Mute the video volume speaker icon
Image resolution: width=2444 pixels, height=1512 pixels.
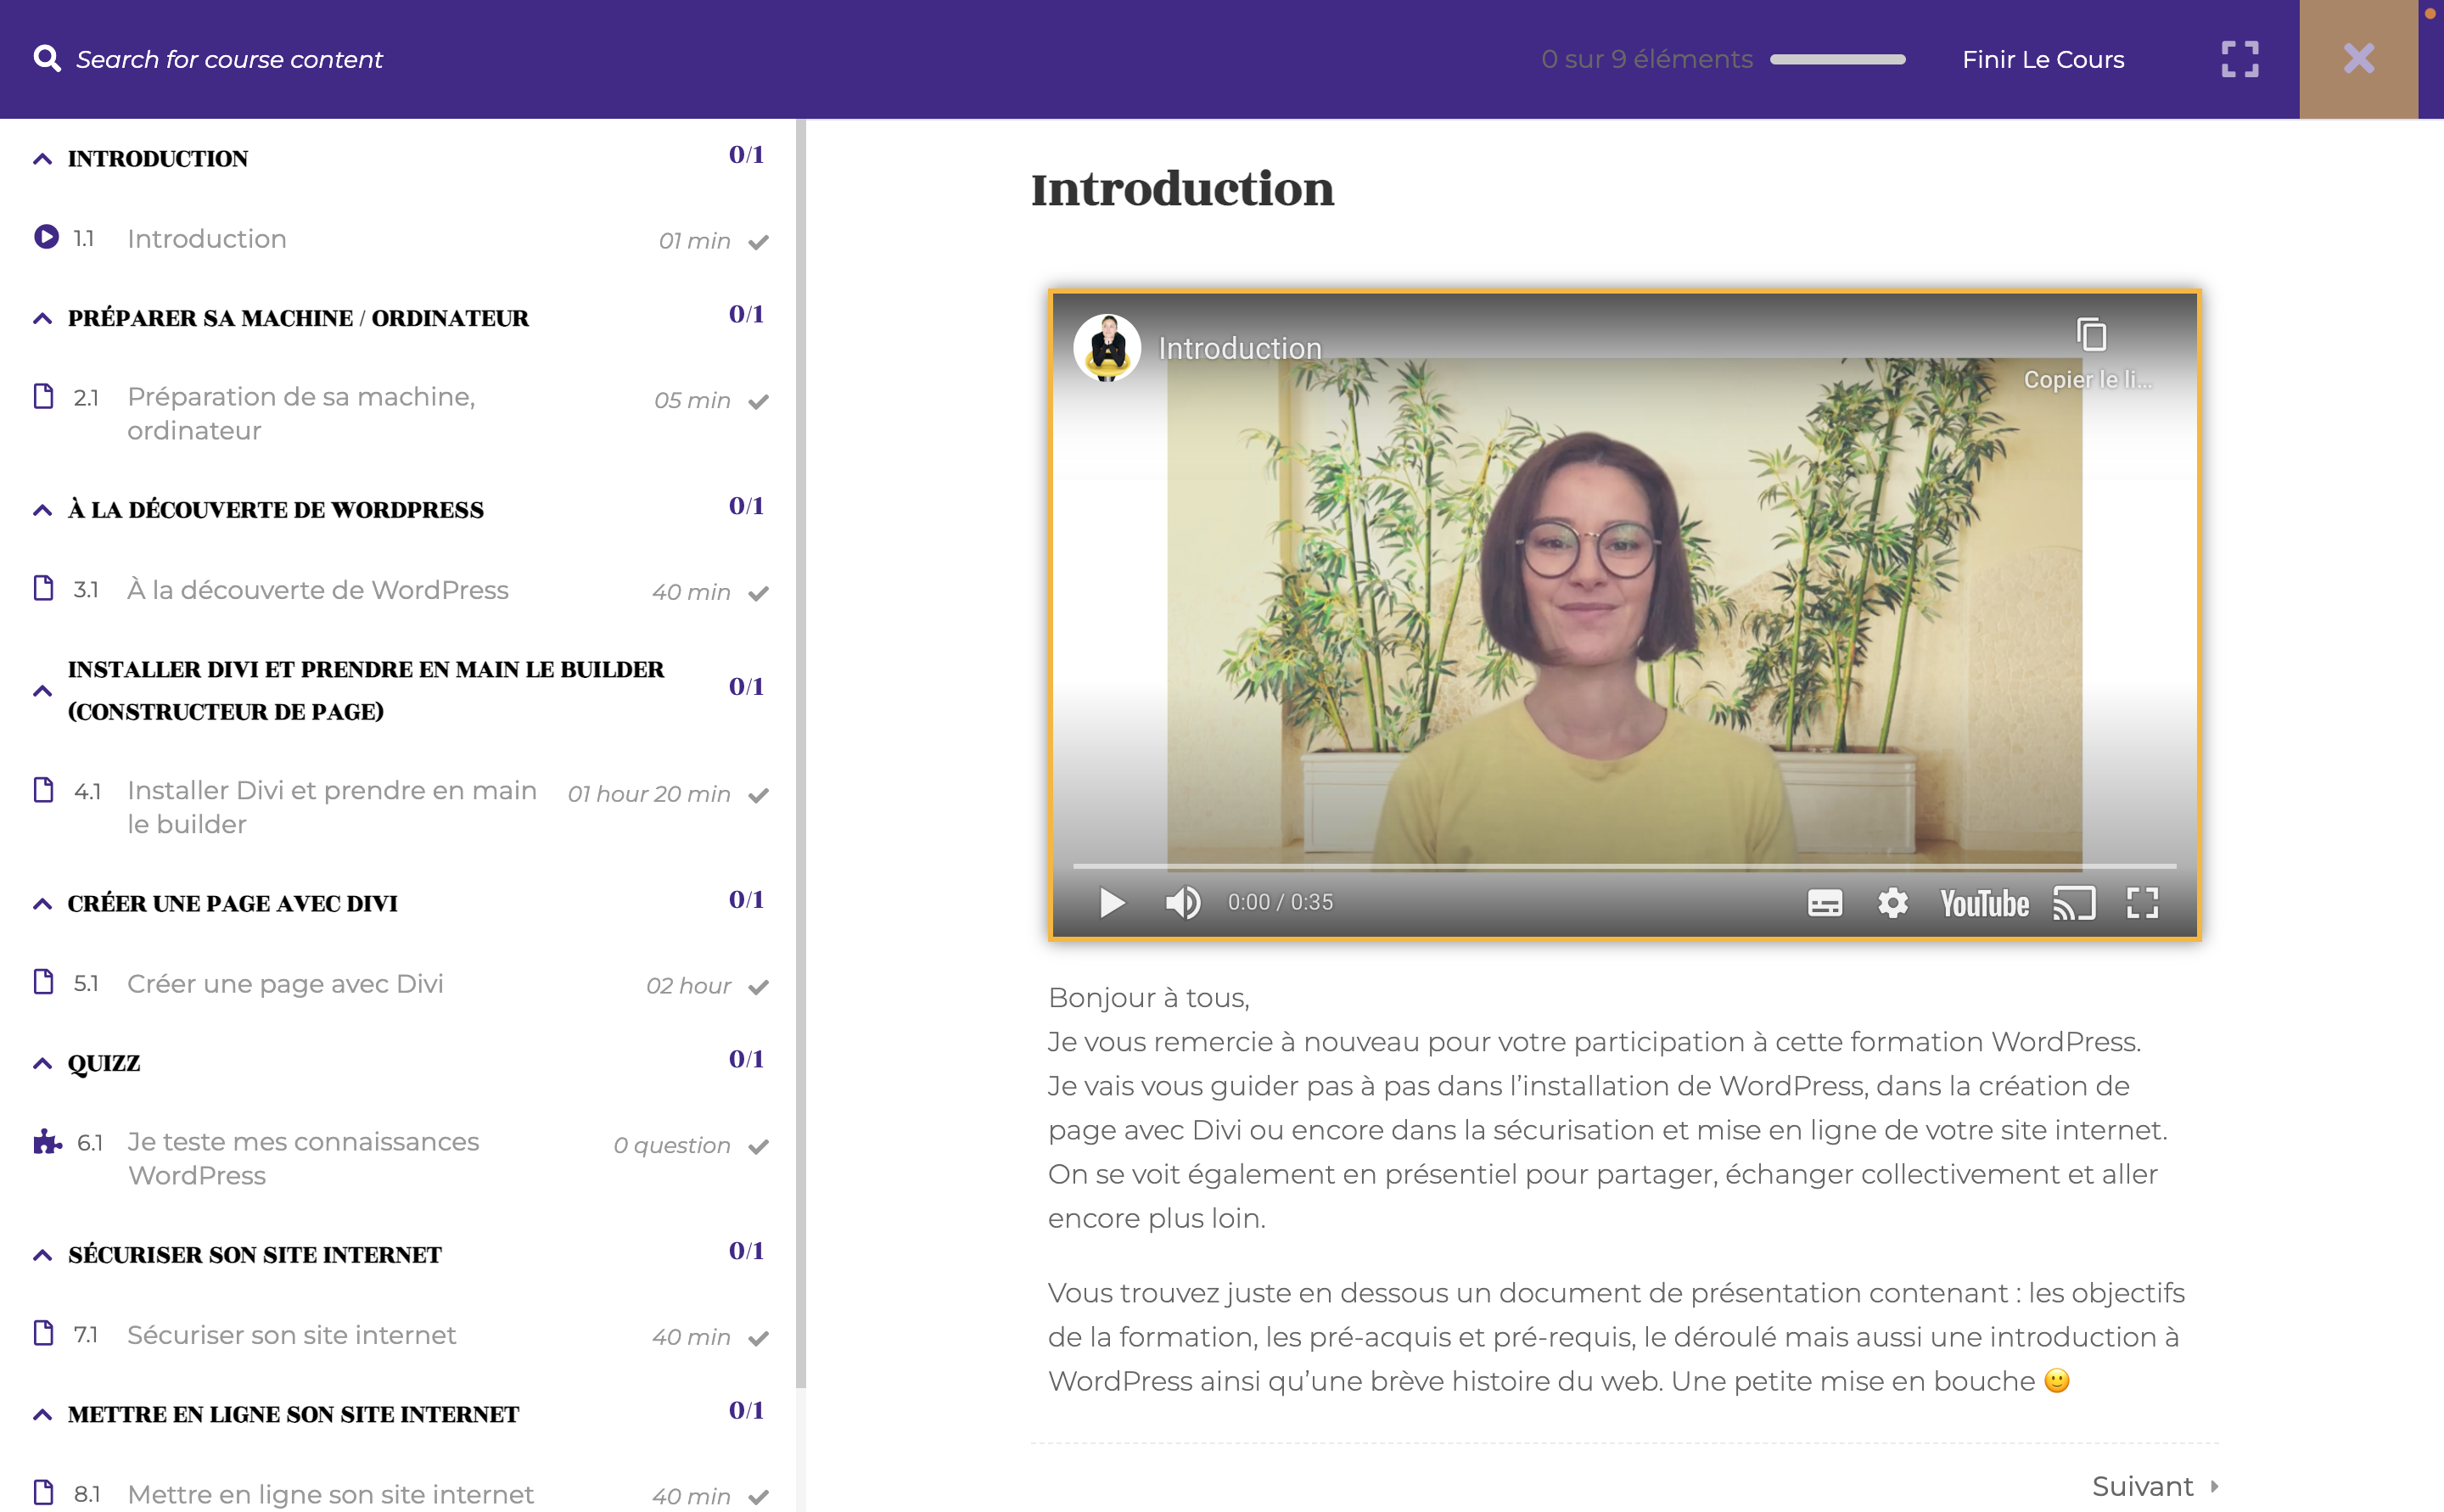[x=1182, y=903]
